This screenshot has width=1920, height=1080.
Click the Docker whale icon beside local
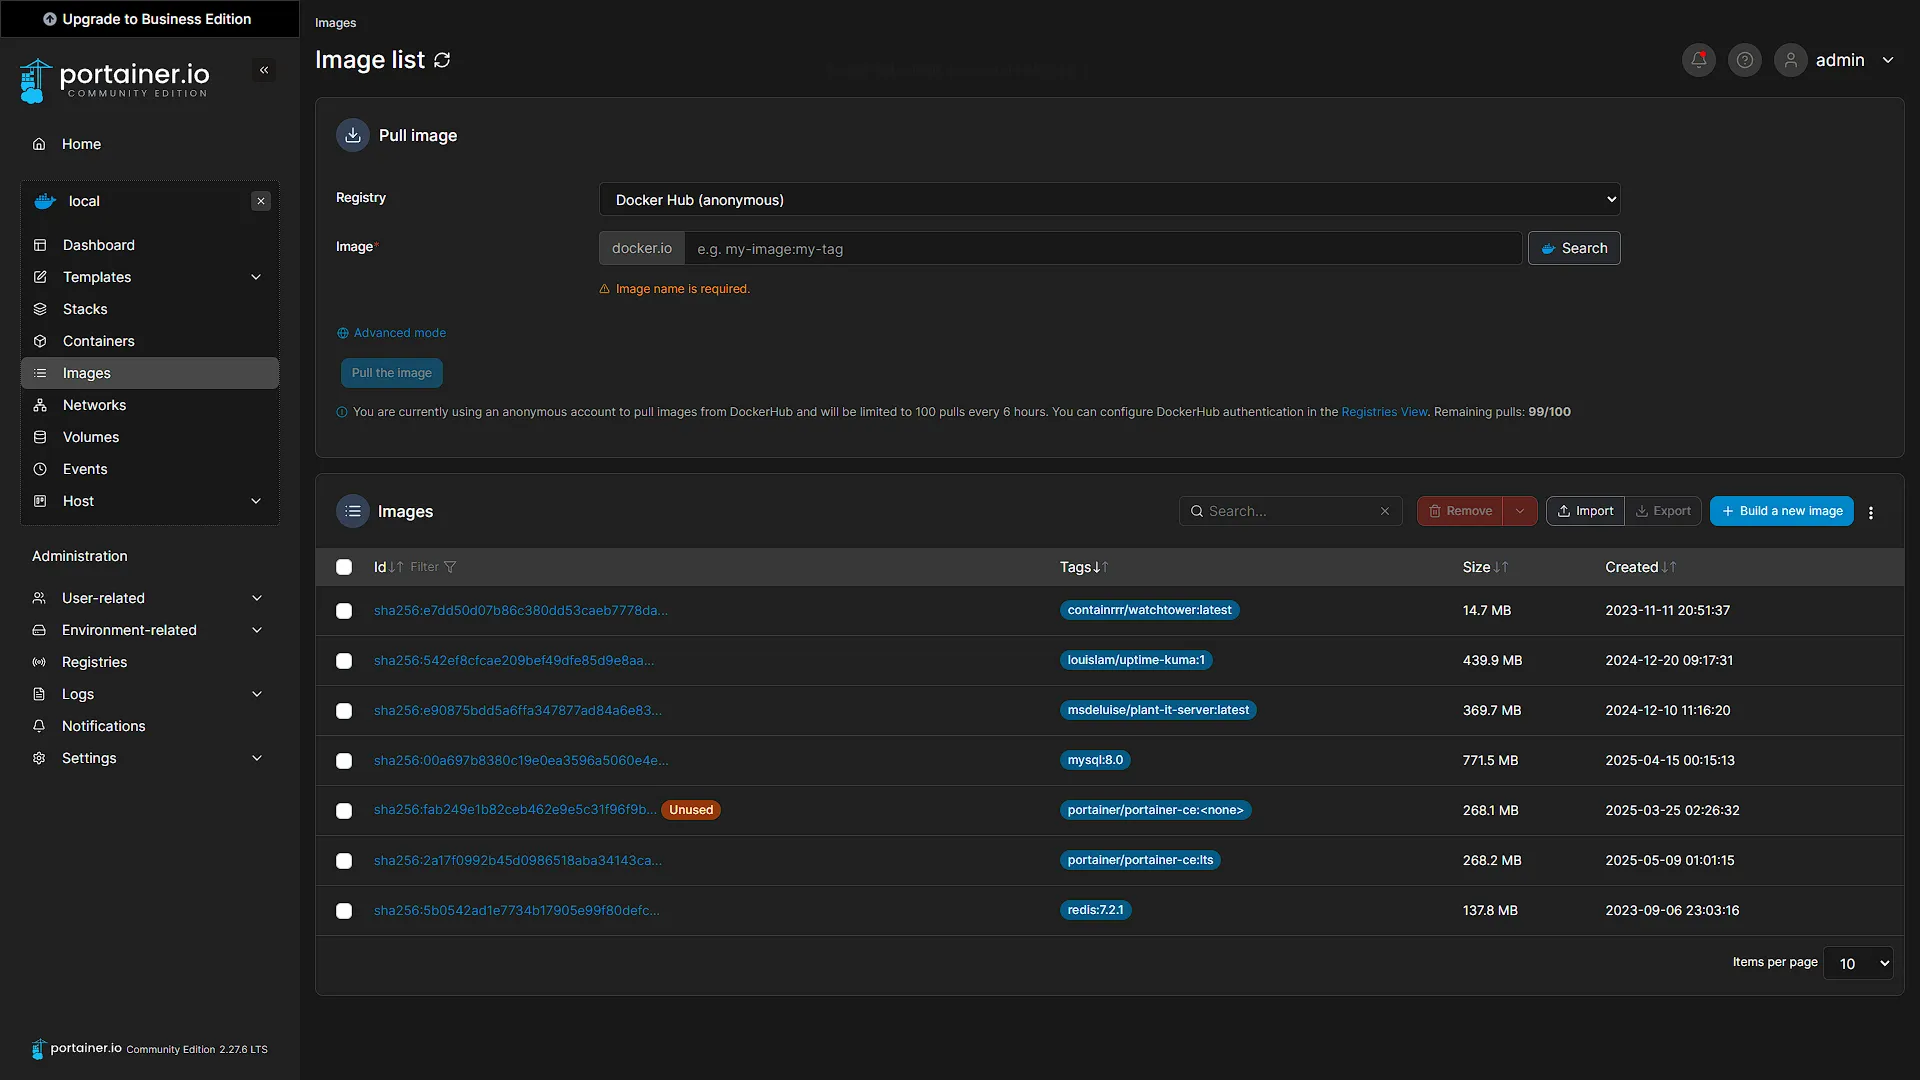(x=45, y=201)
